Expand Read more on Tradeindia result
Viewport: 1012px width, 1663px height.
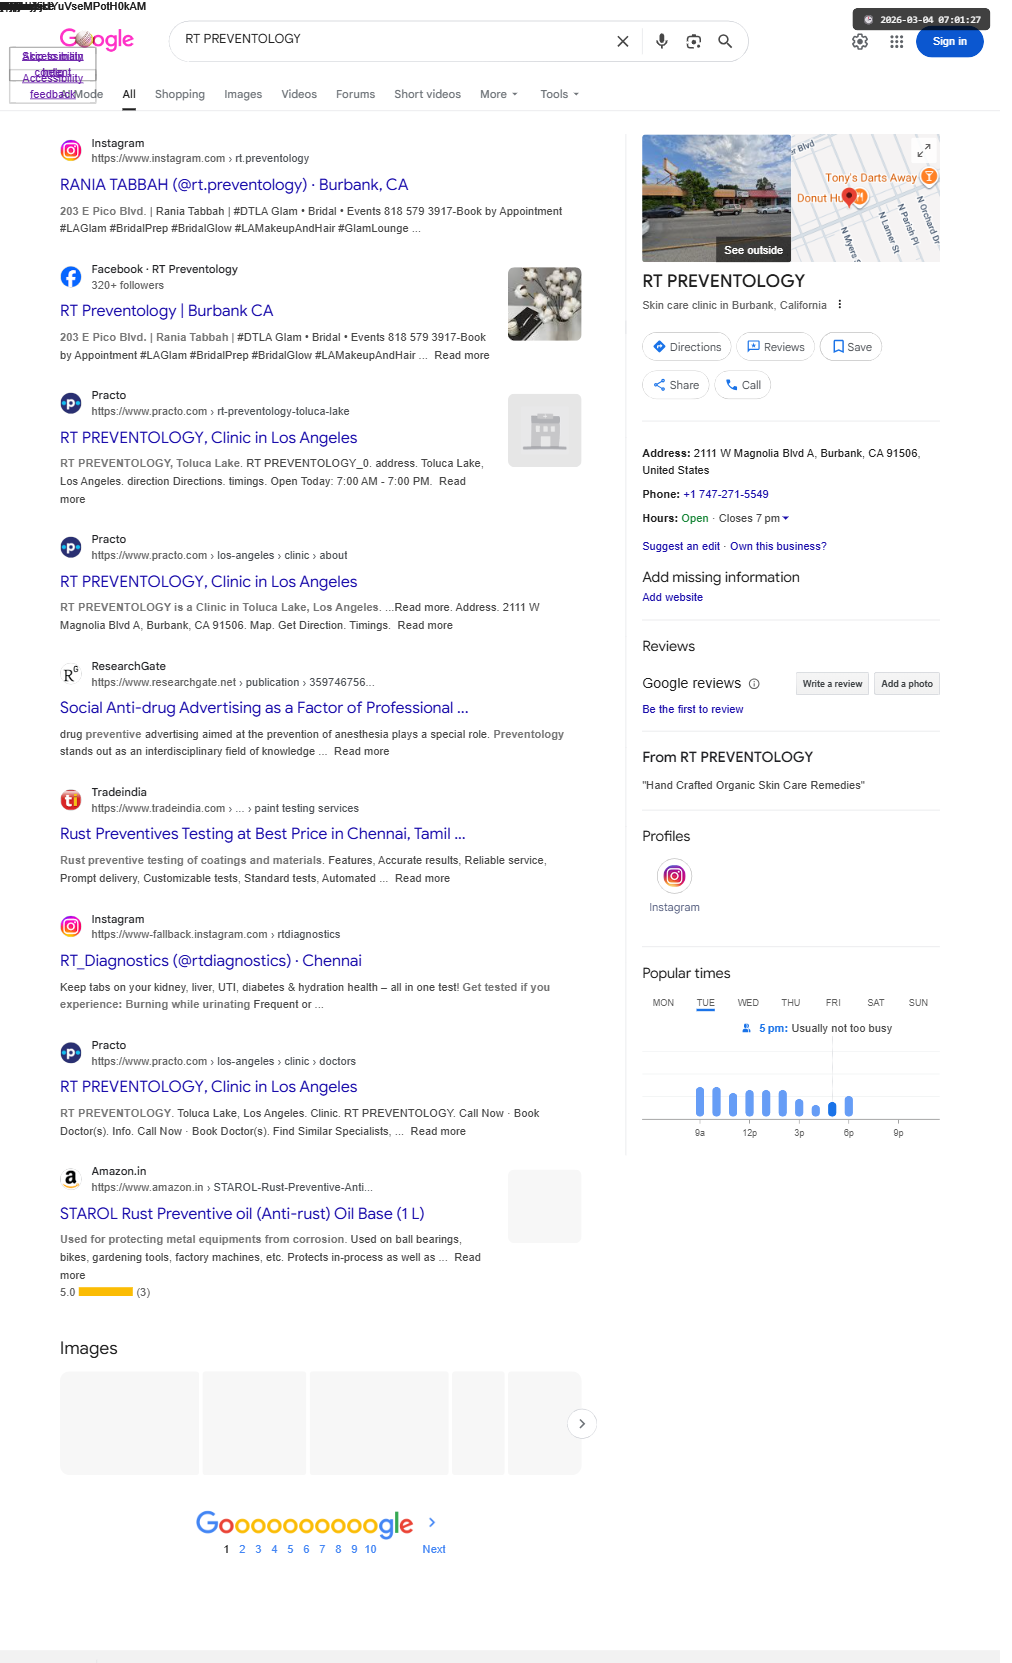click(422, 878)
